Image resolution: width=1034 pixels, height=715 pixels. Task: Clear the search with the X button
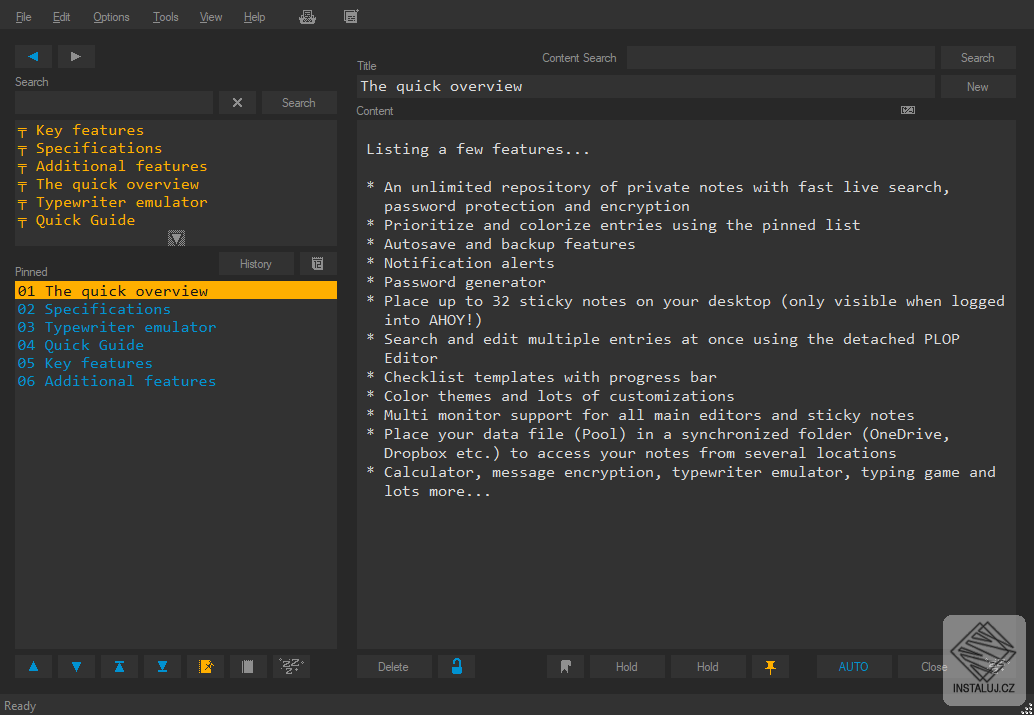237,103
